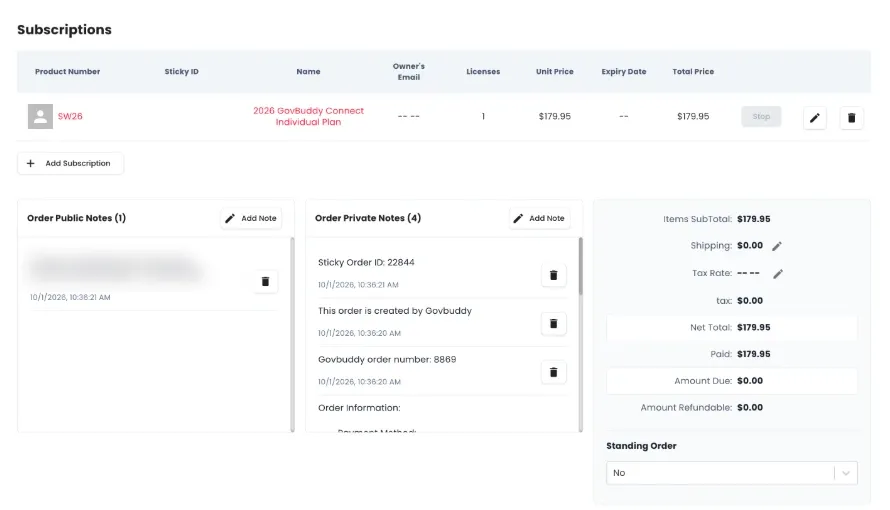Edit the Tax Rate
The height and width of the screenshot is (510, 890).
[778, 273]
